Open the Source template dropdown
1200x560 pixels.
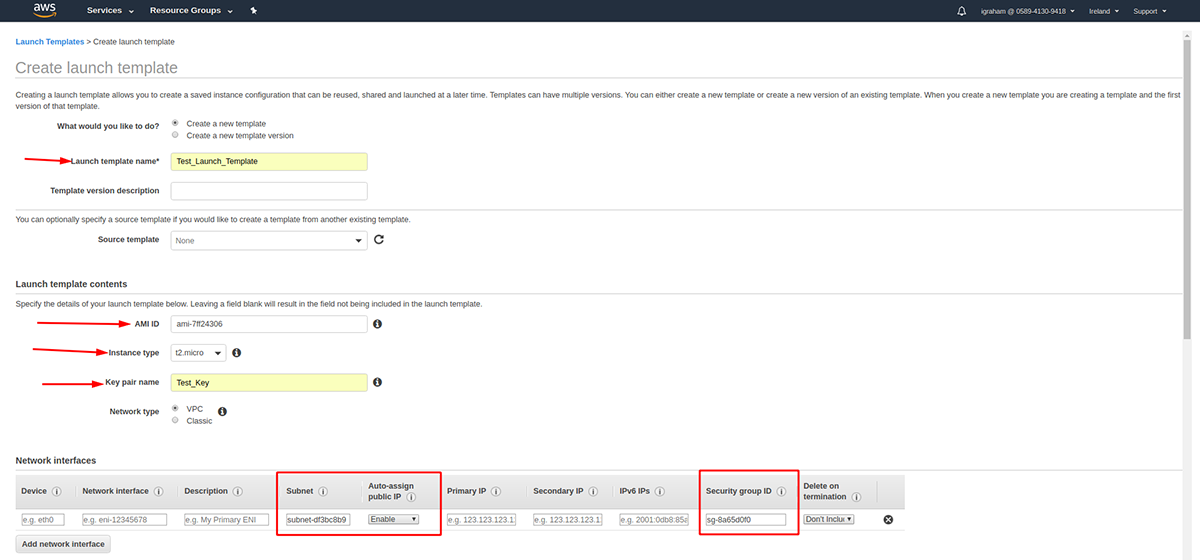(269, 240)
